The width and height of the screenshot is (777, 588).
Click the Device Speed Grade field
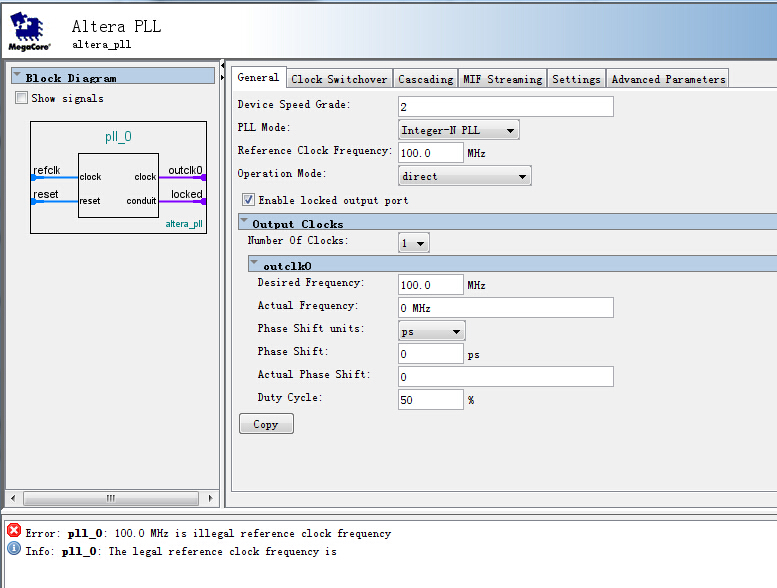coord(506,107)
